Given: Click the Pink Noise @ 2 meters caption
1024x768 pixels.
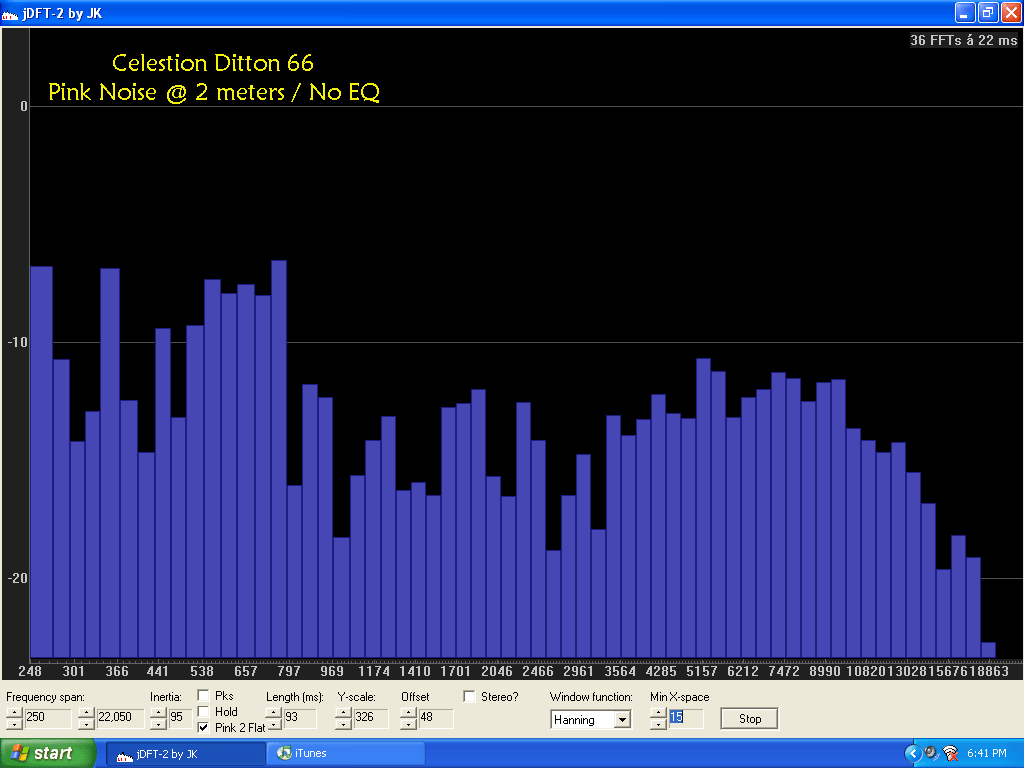Looking at the screenshot, I should click(x=214, y=92).
